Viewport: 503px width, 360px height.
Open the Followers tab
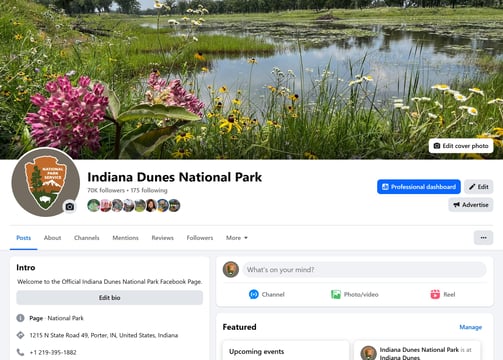coord(200,238)
